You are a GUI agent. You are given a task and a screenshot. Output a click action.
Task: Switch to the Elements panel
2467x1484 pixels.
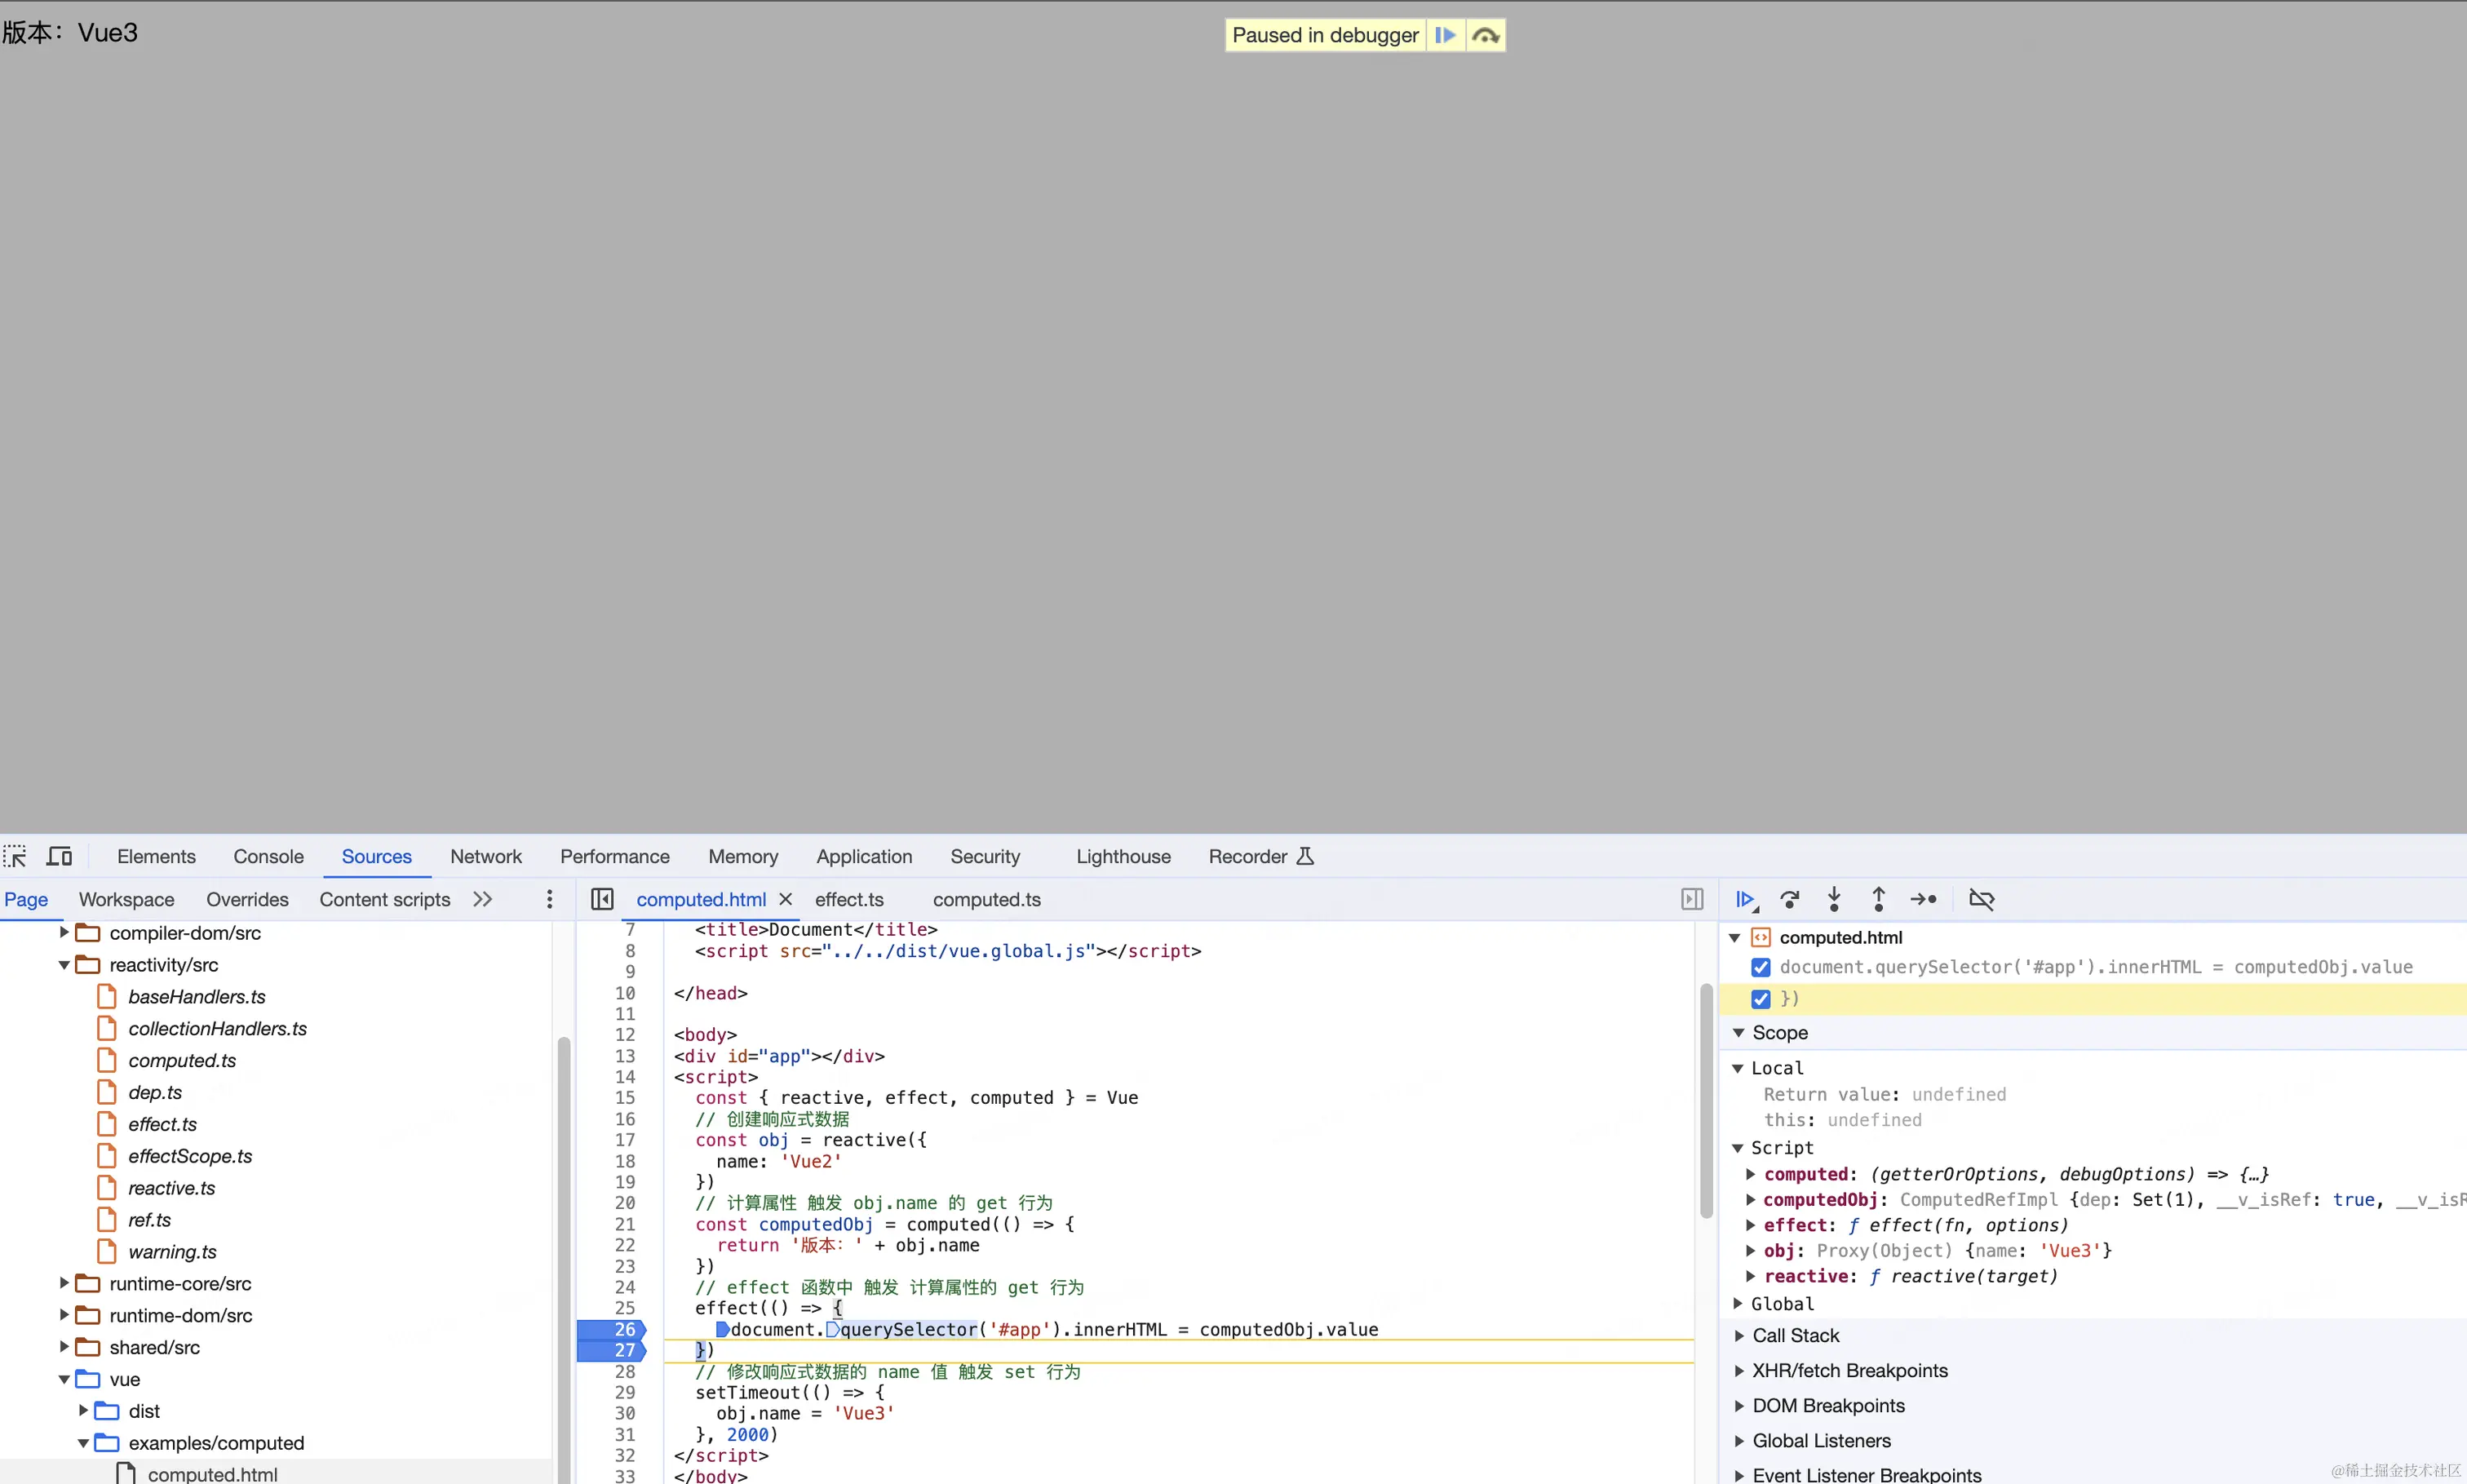coord(156,856)
